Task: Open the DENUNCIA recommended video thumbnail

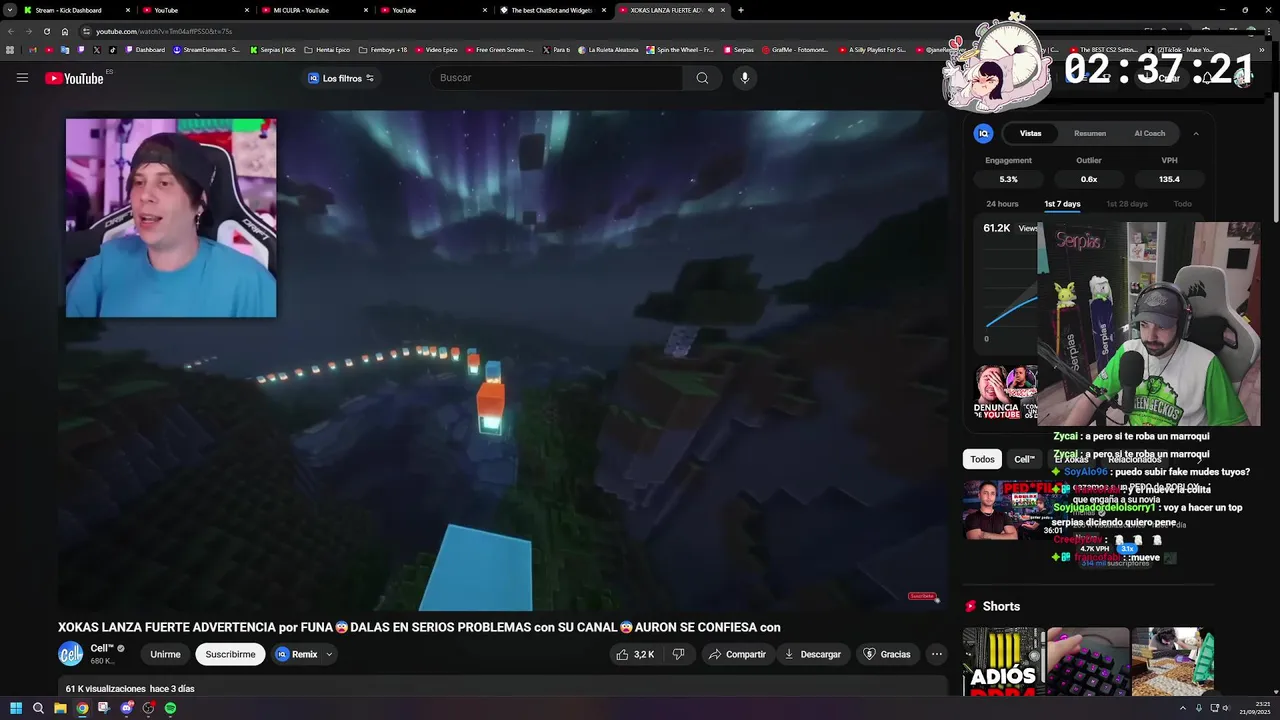Action: pos(1006,392)
